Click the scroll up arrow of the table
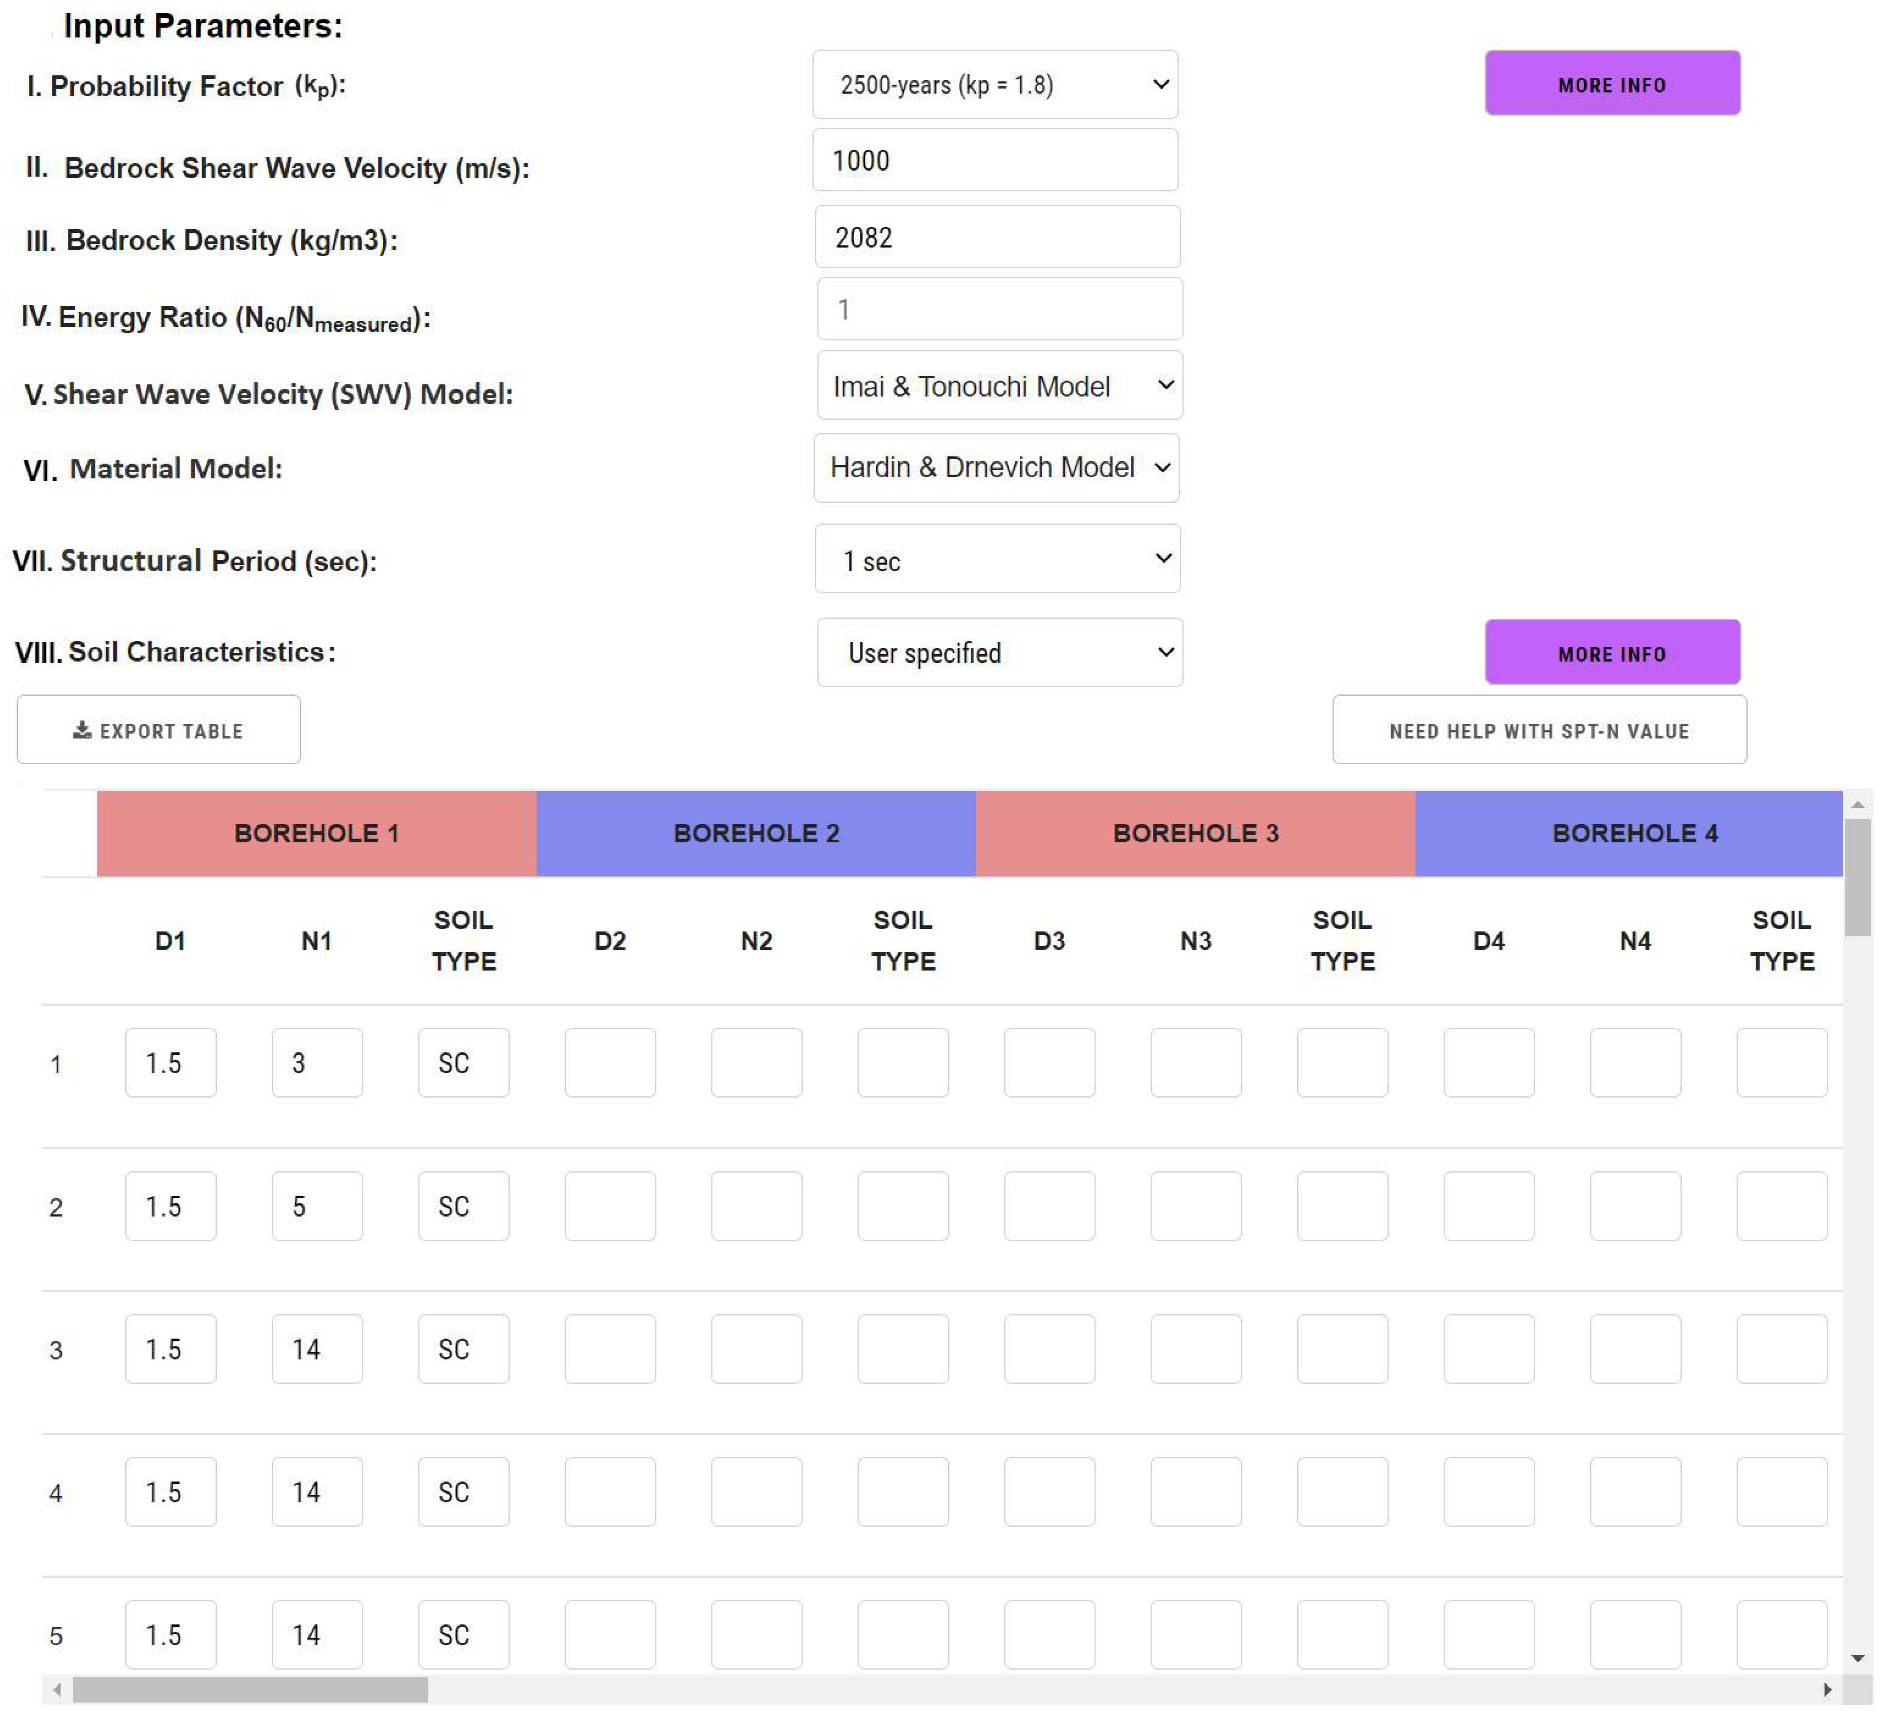This screenshot has width=1884, height=1717. point(1858,804)
